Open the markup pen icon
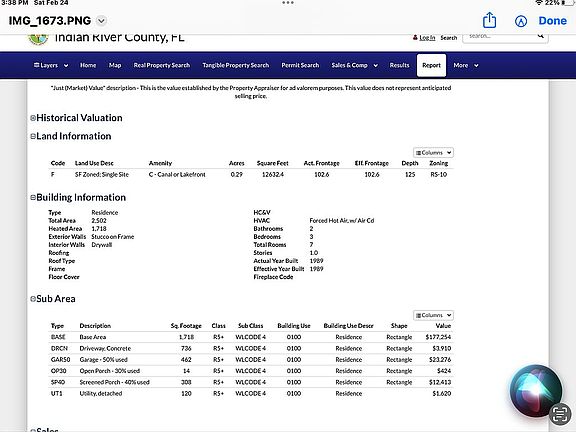This screenshot has height=432, width=576. [x=521, y=21]
